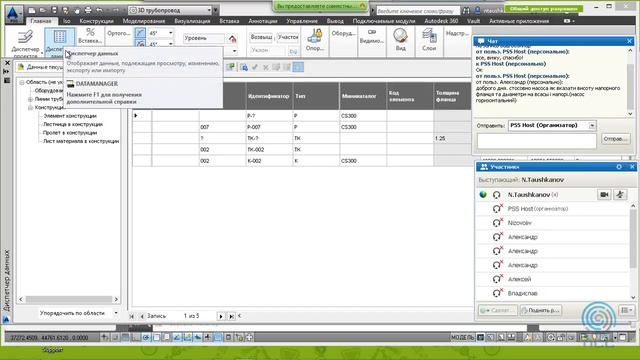Open the Моделирование ribbon tab
This screenshot has width=640, height=360.
point(144,21)
